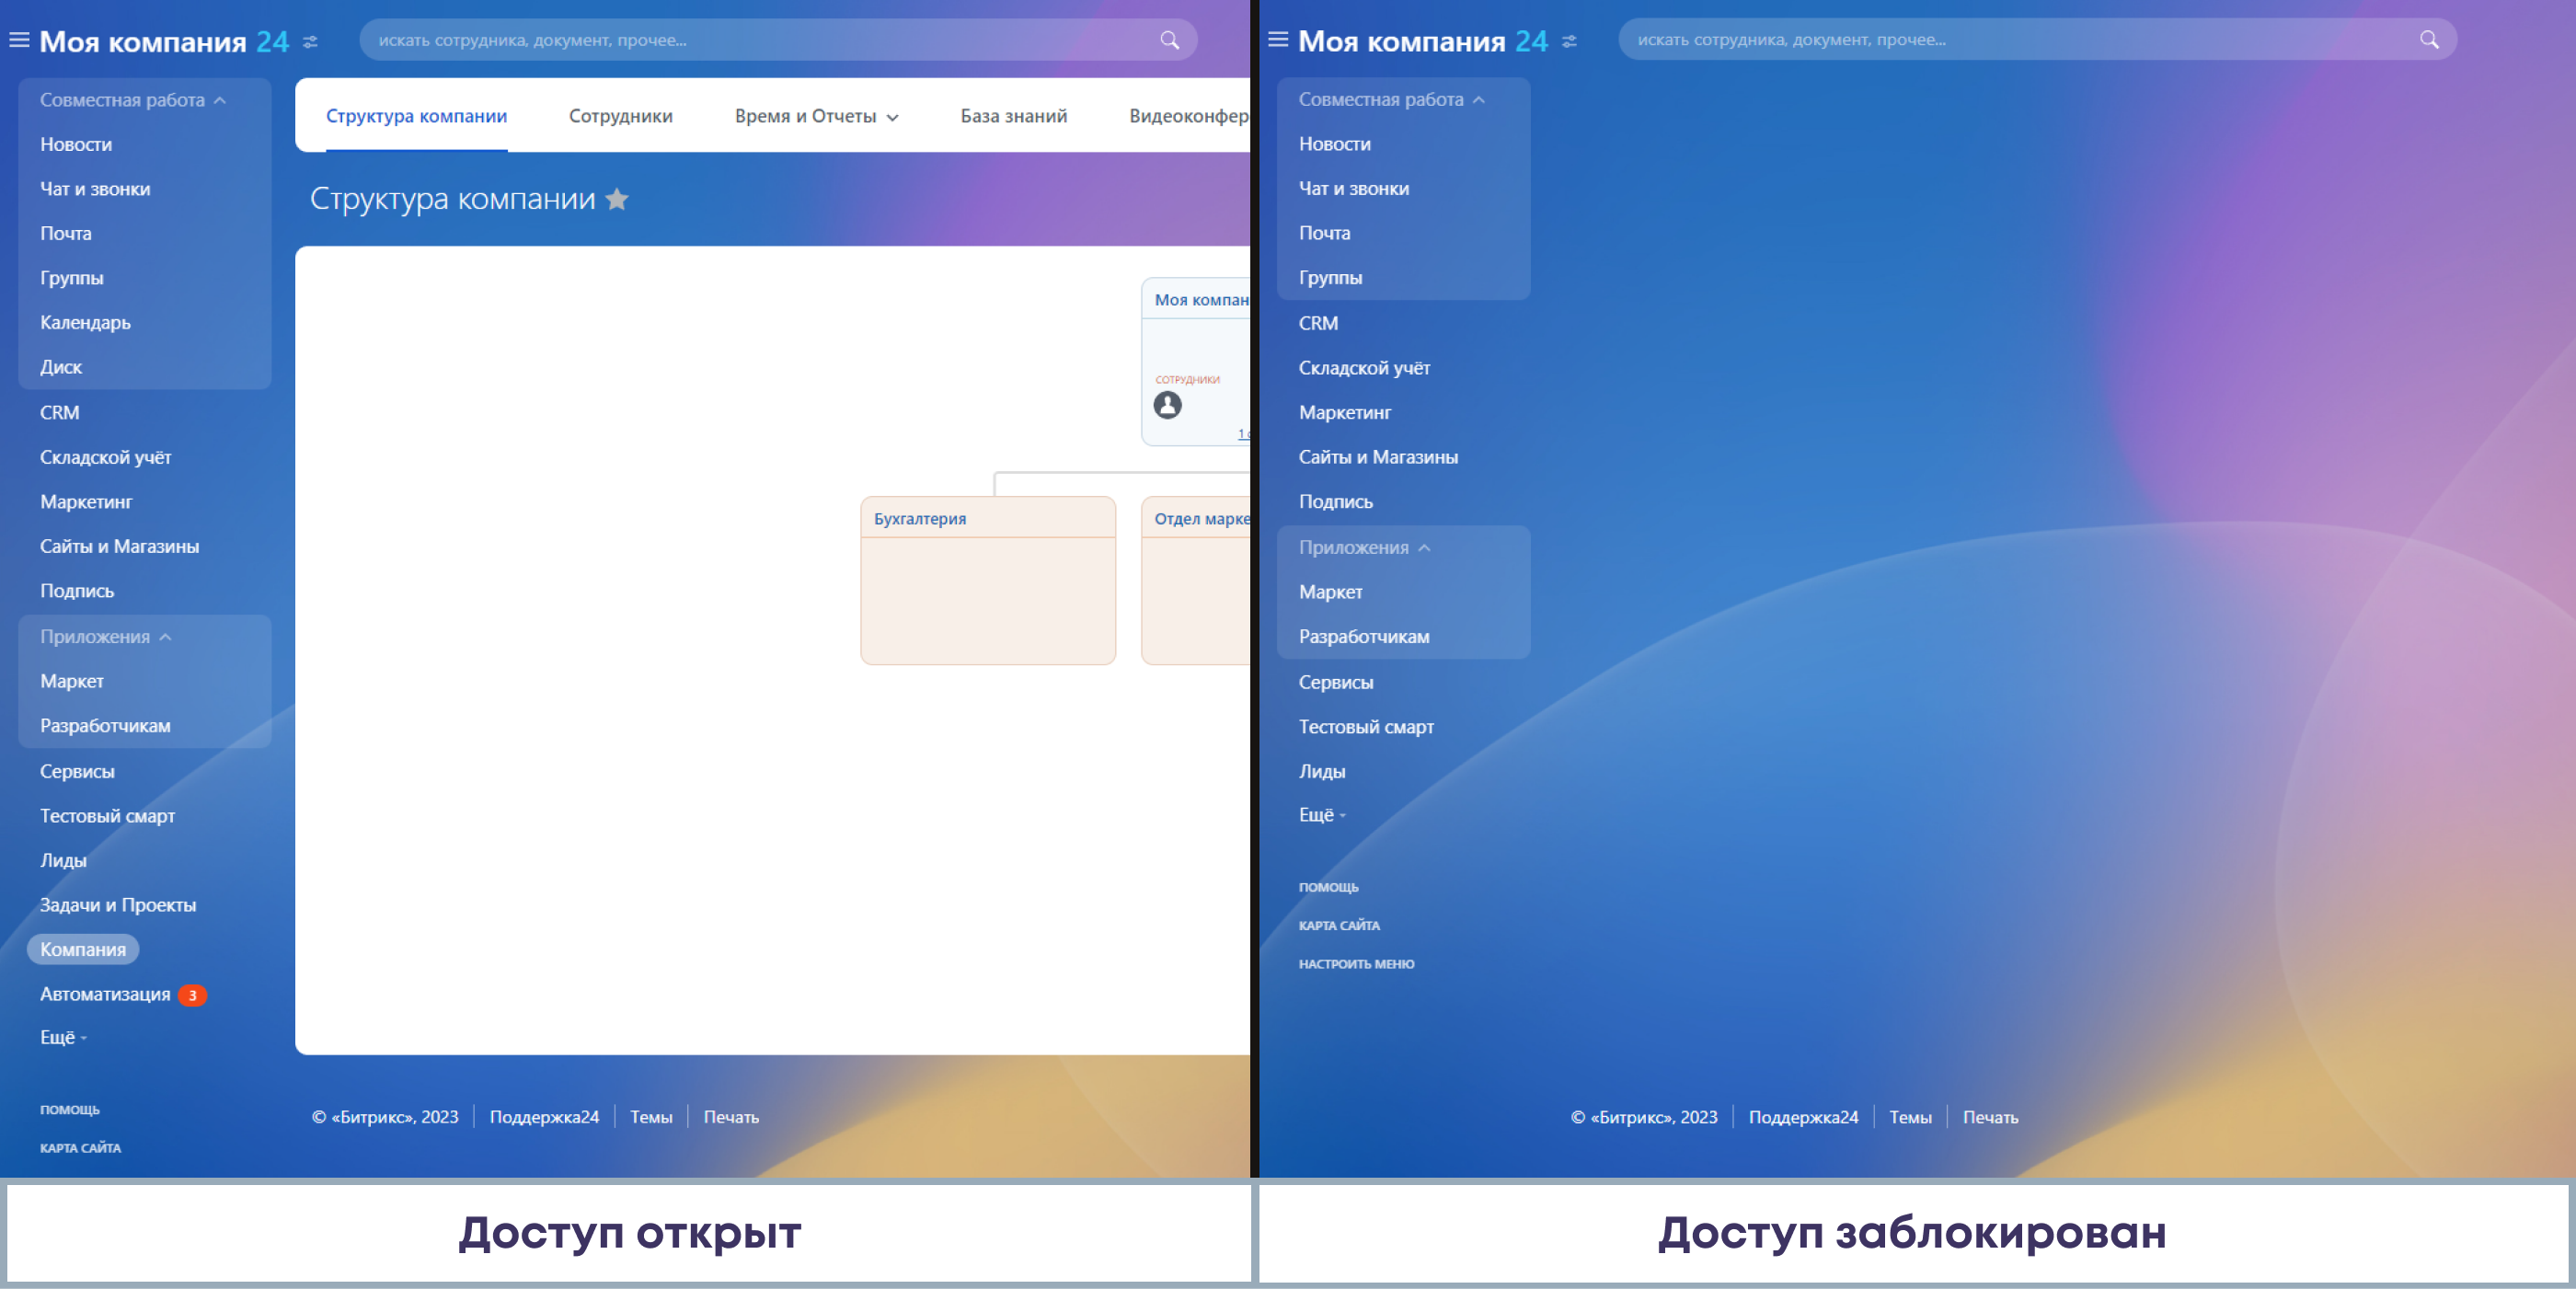Open Чат и звонки from sidebar
The height and width of the screenshot is (1289, 2576).
pyautogui.click(x=94, y=190)
